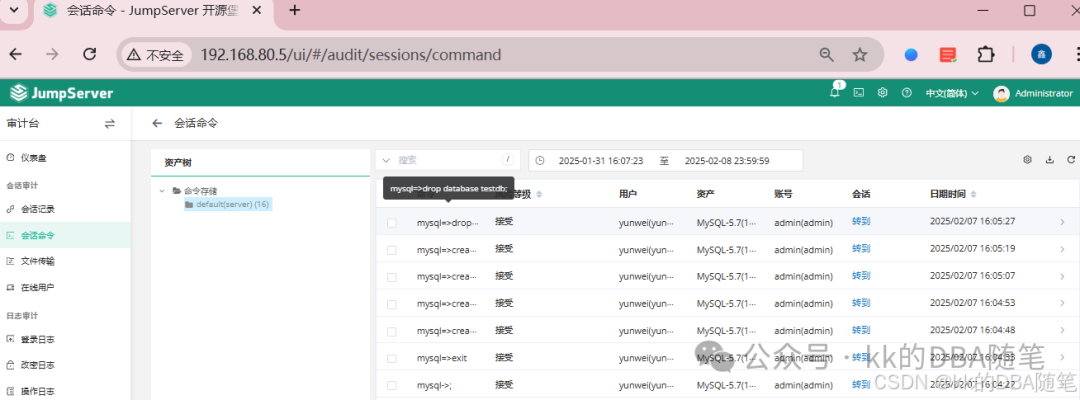Screen dimensions: 1080x400
Task: Open a new browser tab
Action: click(294, 10)
